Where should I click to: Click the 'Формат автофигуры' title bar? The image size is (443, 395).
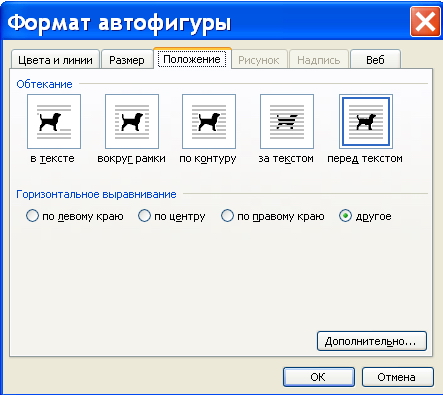click(x=207, y=22)
